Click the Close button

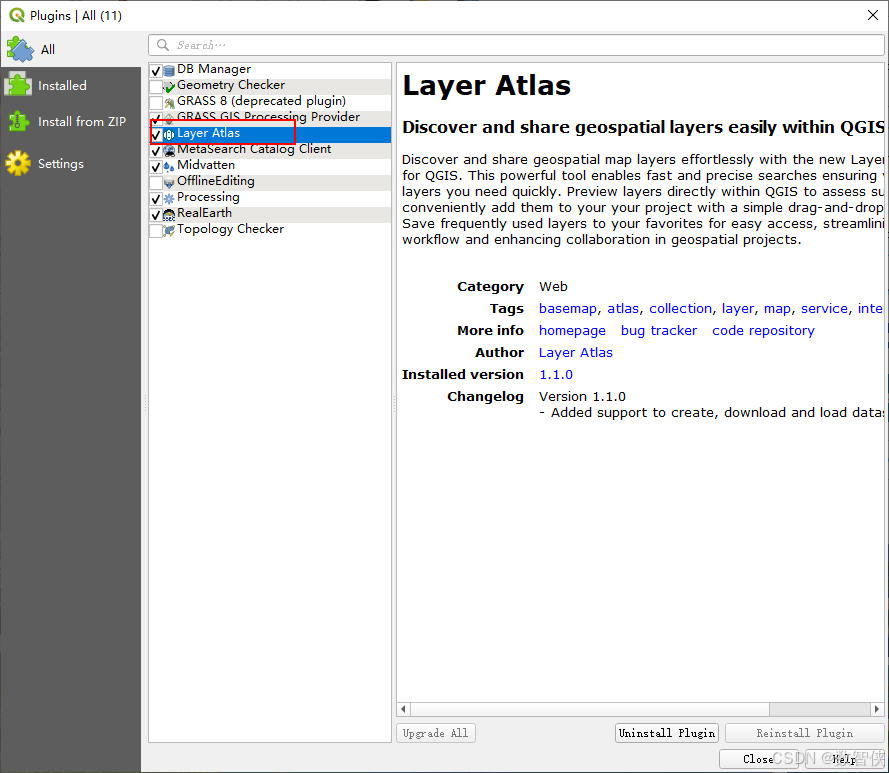click(759, 759)
